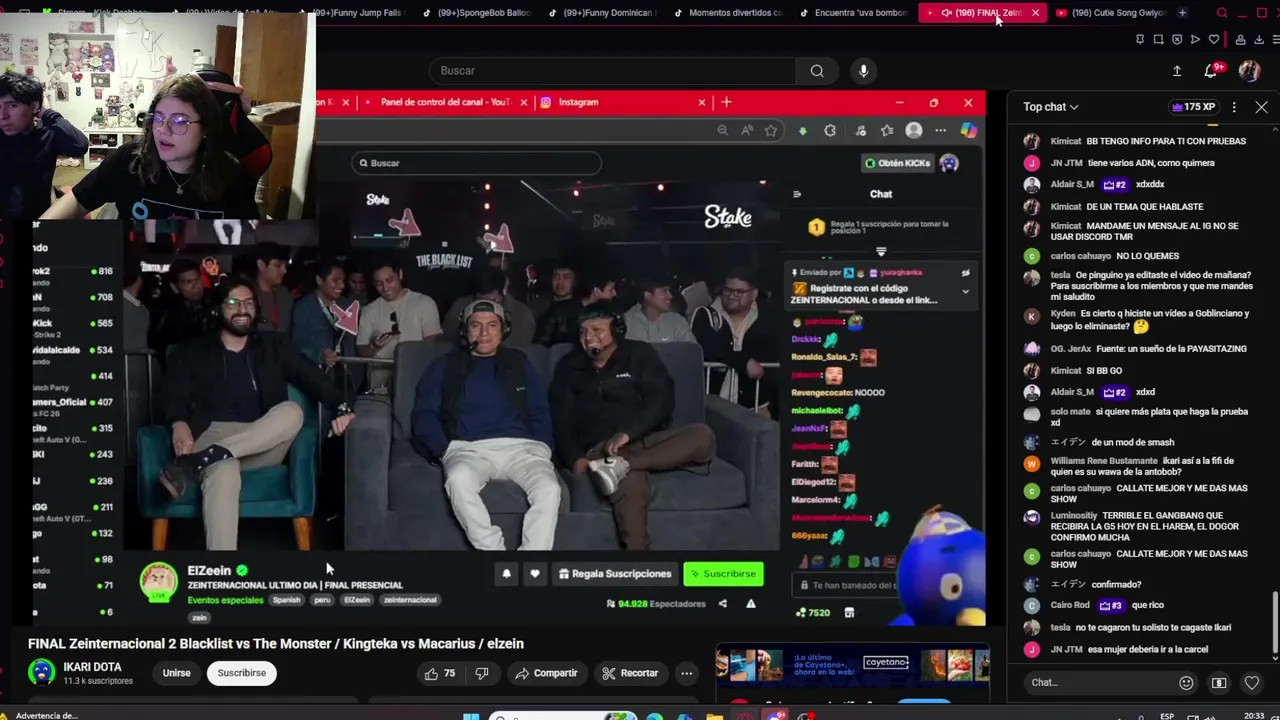This screenshot has height=720, width=1280.
Task: Open a new tab in the Edge window
Action: [726, 102]
